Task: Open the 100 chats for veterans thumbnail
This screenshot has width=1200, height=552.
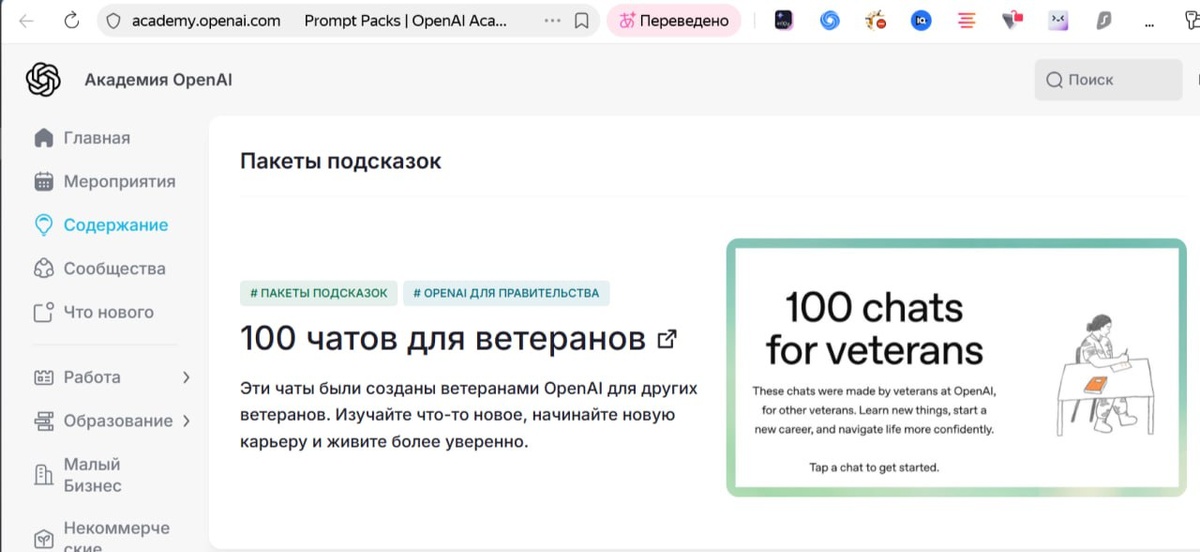Action: point(956,367)
